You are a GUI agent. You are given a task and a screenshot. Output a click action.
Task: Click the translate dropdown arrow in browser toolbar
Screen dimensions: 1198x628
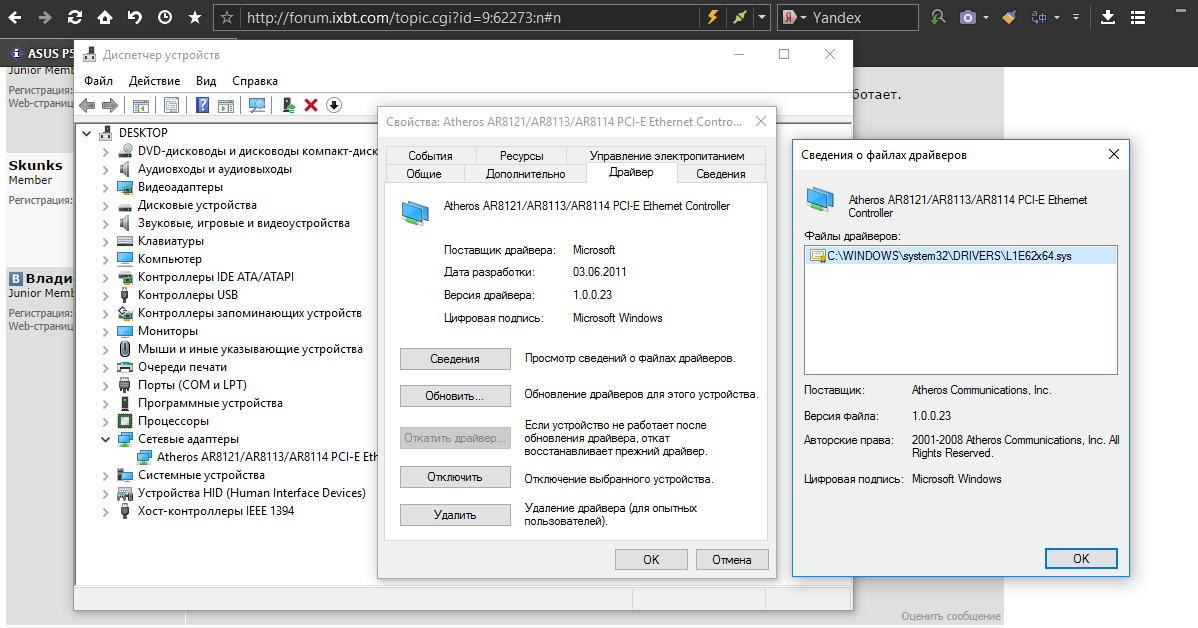tap(1056, 17)
